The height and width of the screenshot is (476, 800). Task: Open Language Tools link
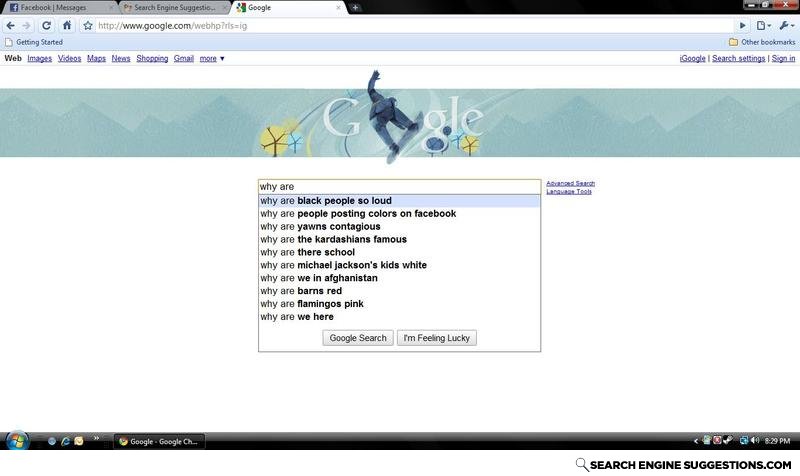point(569,191)
